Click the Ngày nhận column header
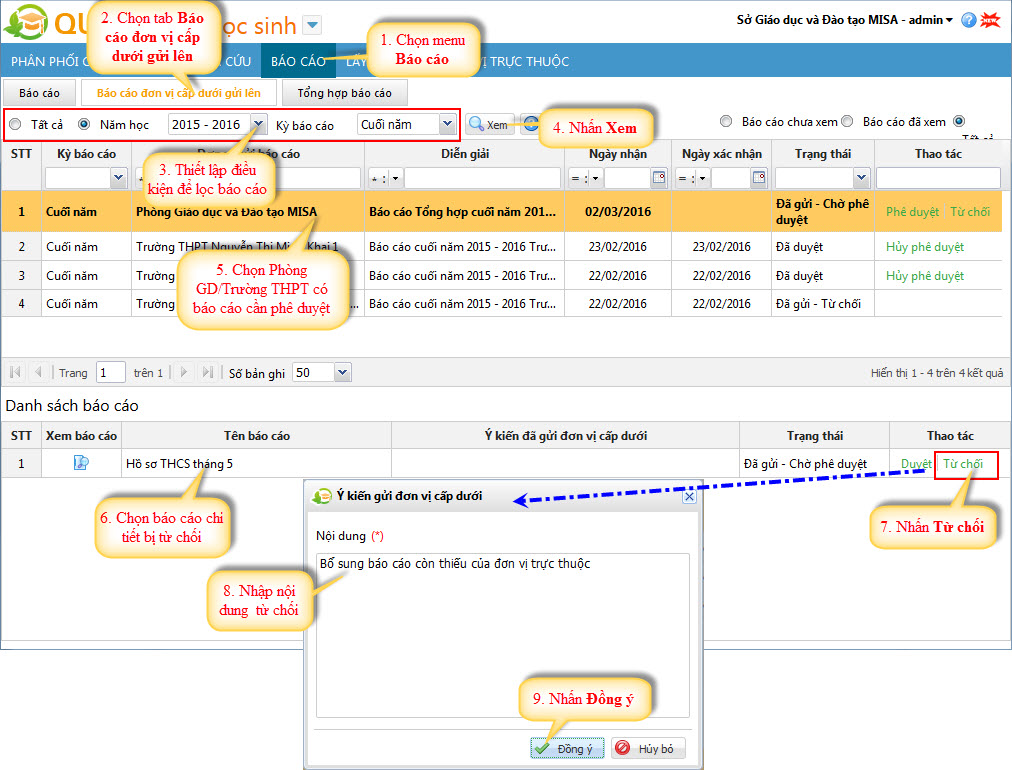The width and height of the screenshot is (1012, 770). [618, 154]
